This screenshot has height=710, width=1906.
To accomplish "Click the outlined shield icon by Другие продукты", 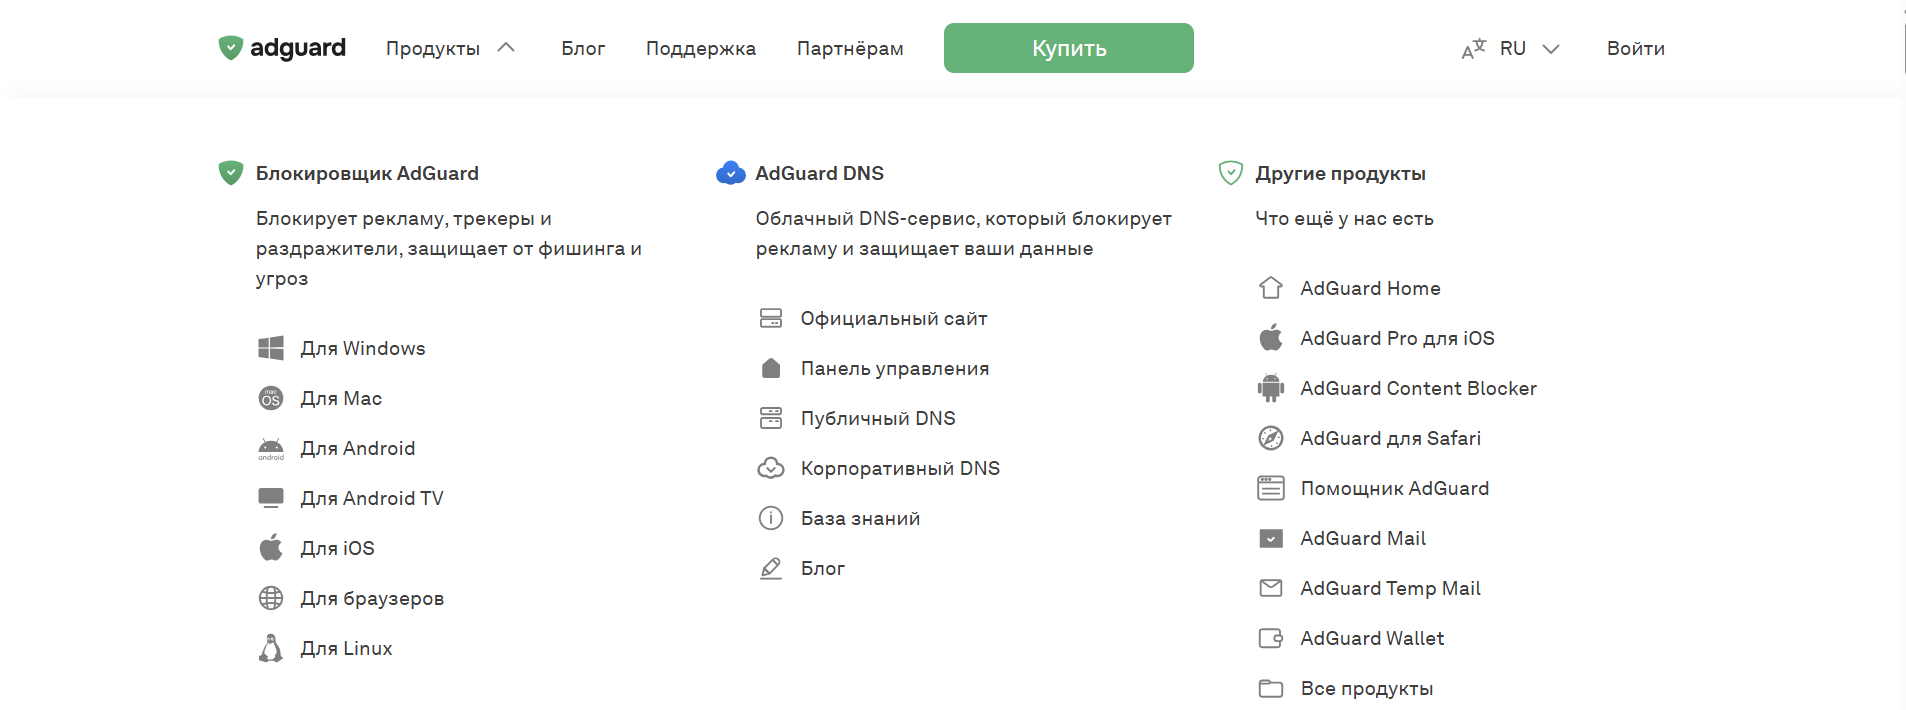I will point(1231,173).
